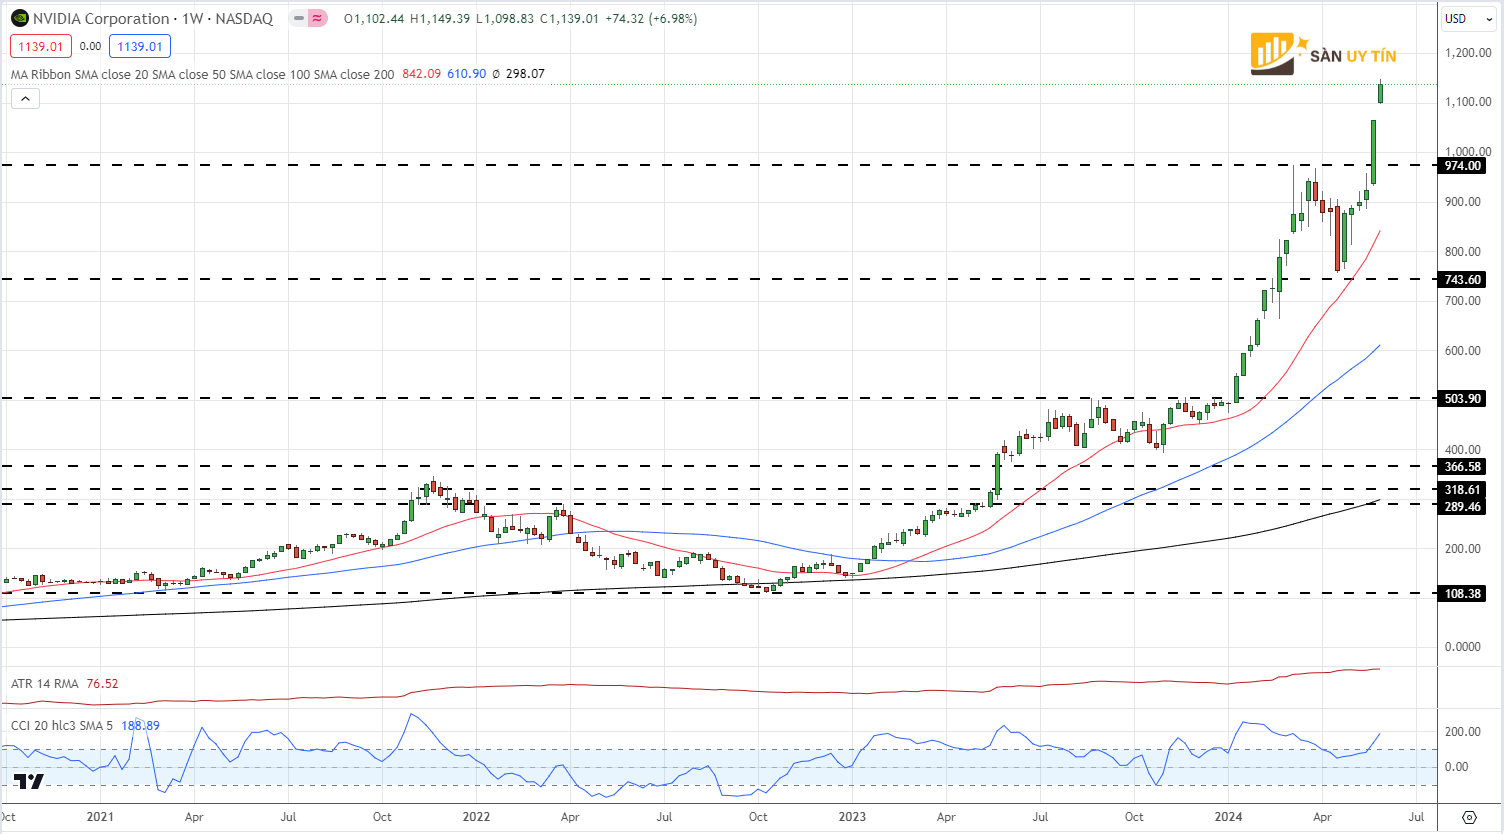Image resolution: width=1504 pixels, height=834 pixels.
Task: Open the chart settings gear icon
Action: 1469,817
